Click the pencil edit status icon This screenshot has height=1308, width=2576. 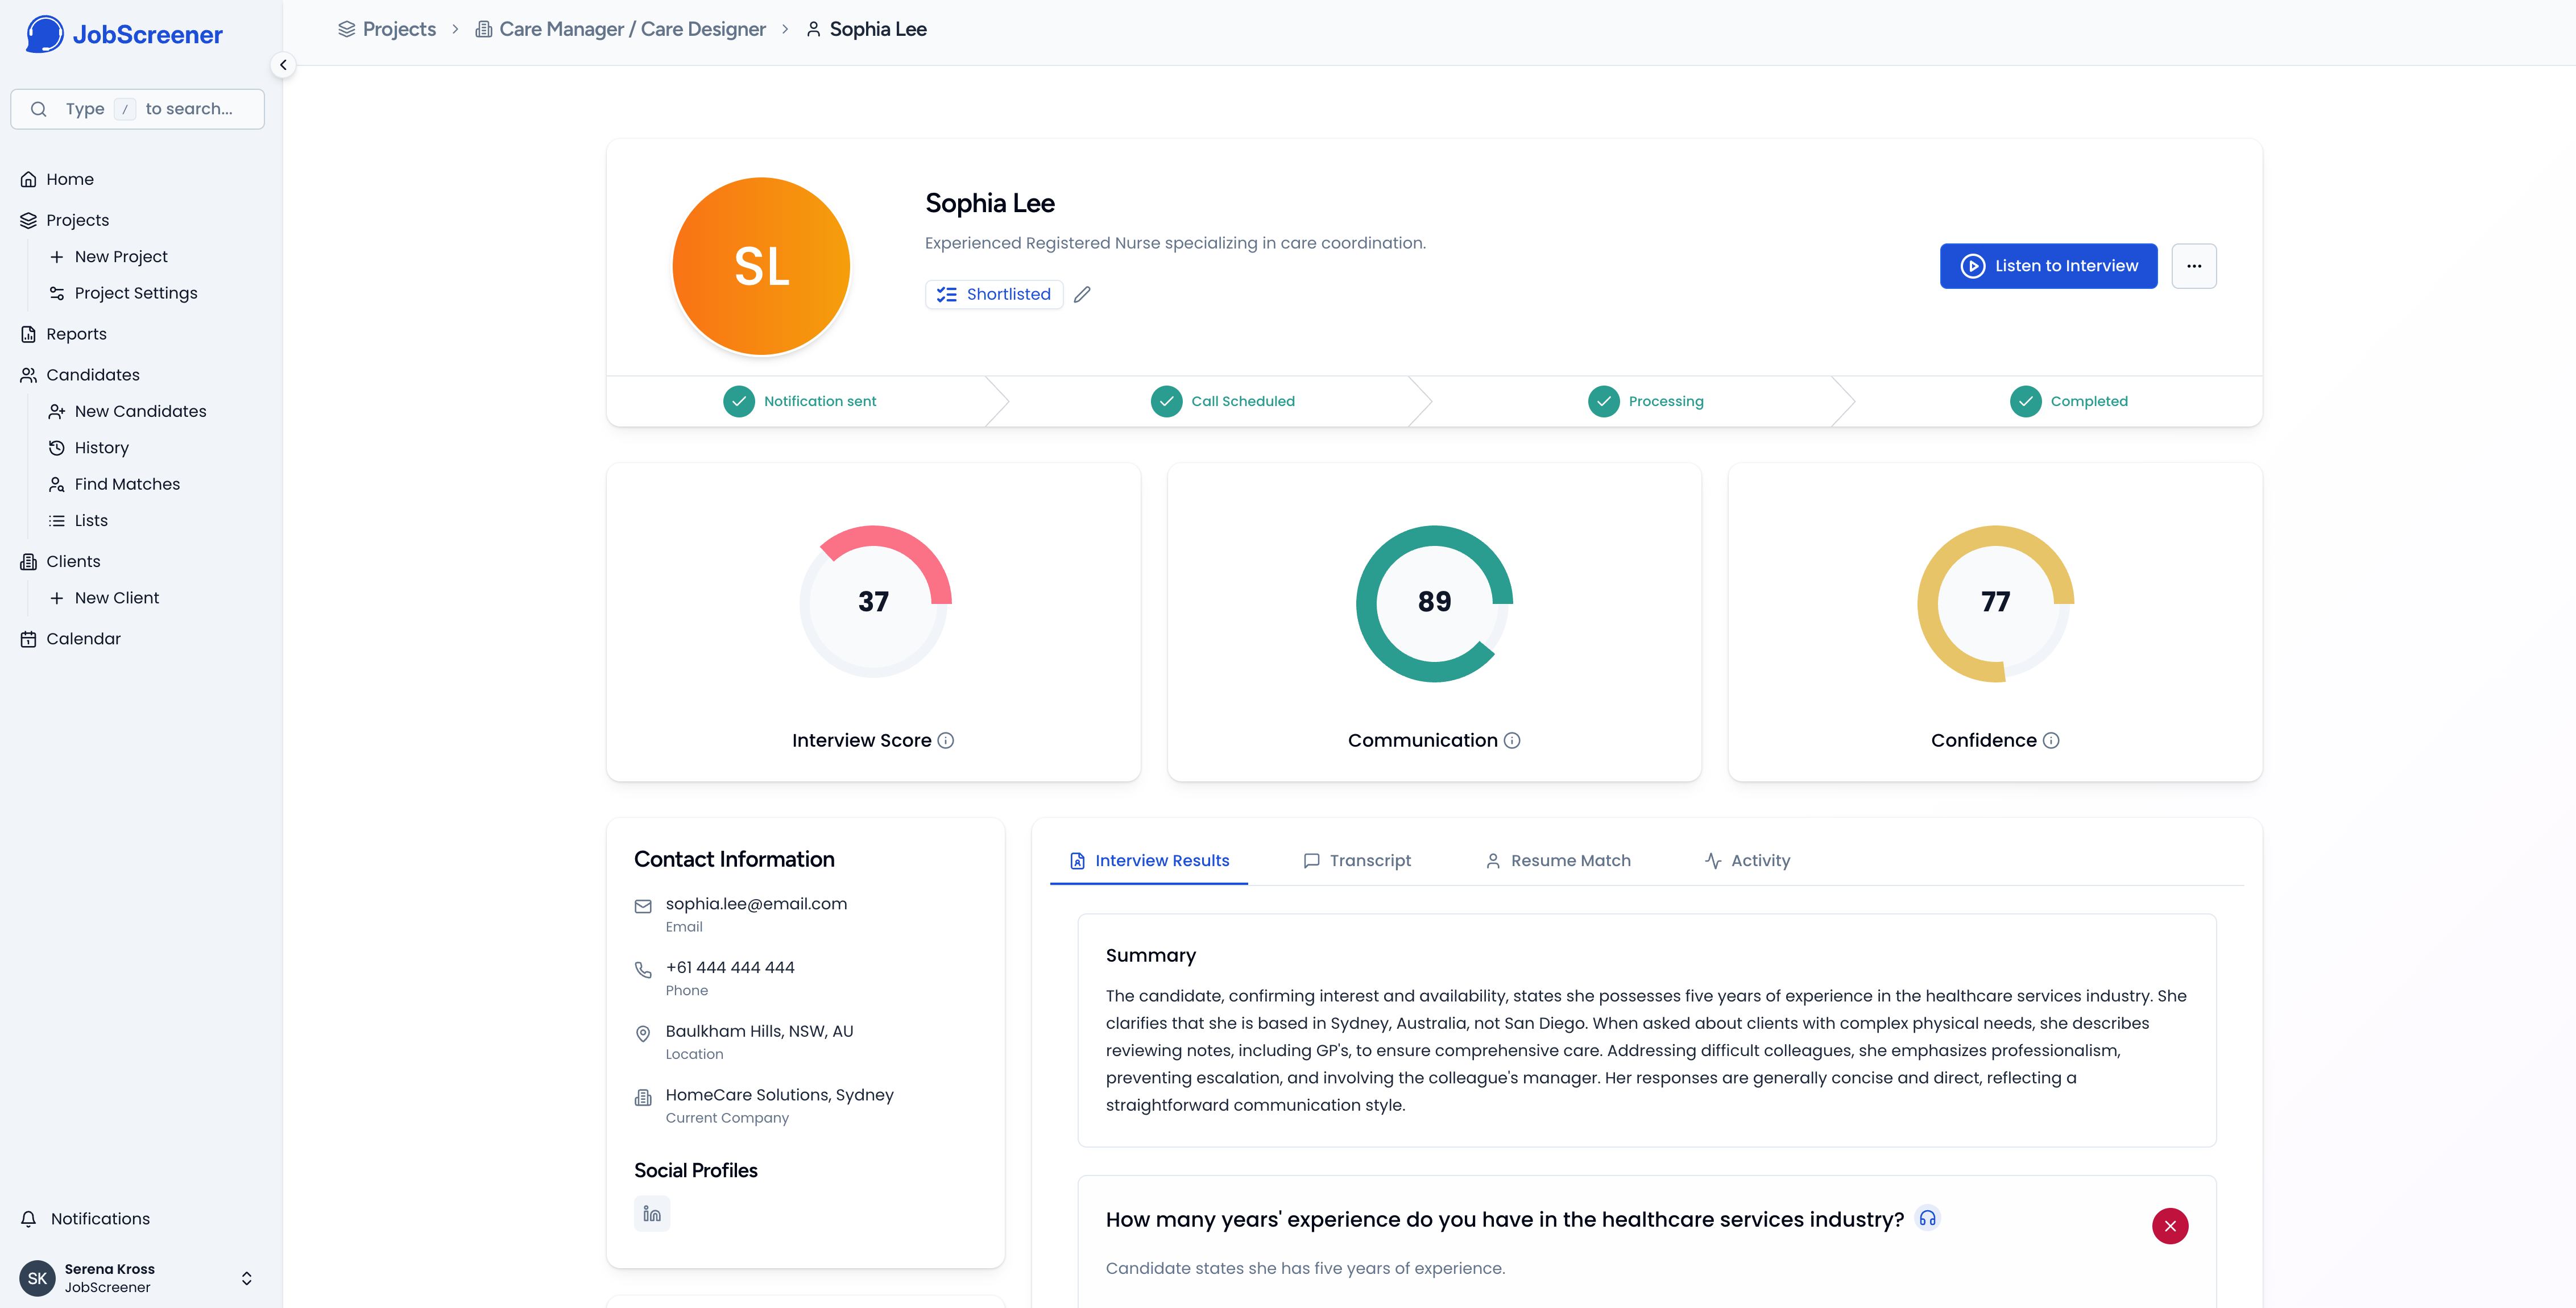(1082, 294)
